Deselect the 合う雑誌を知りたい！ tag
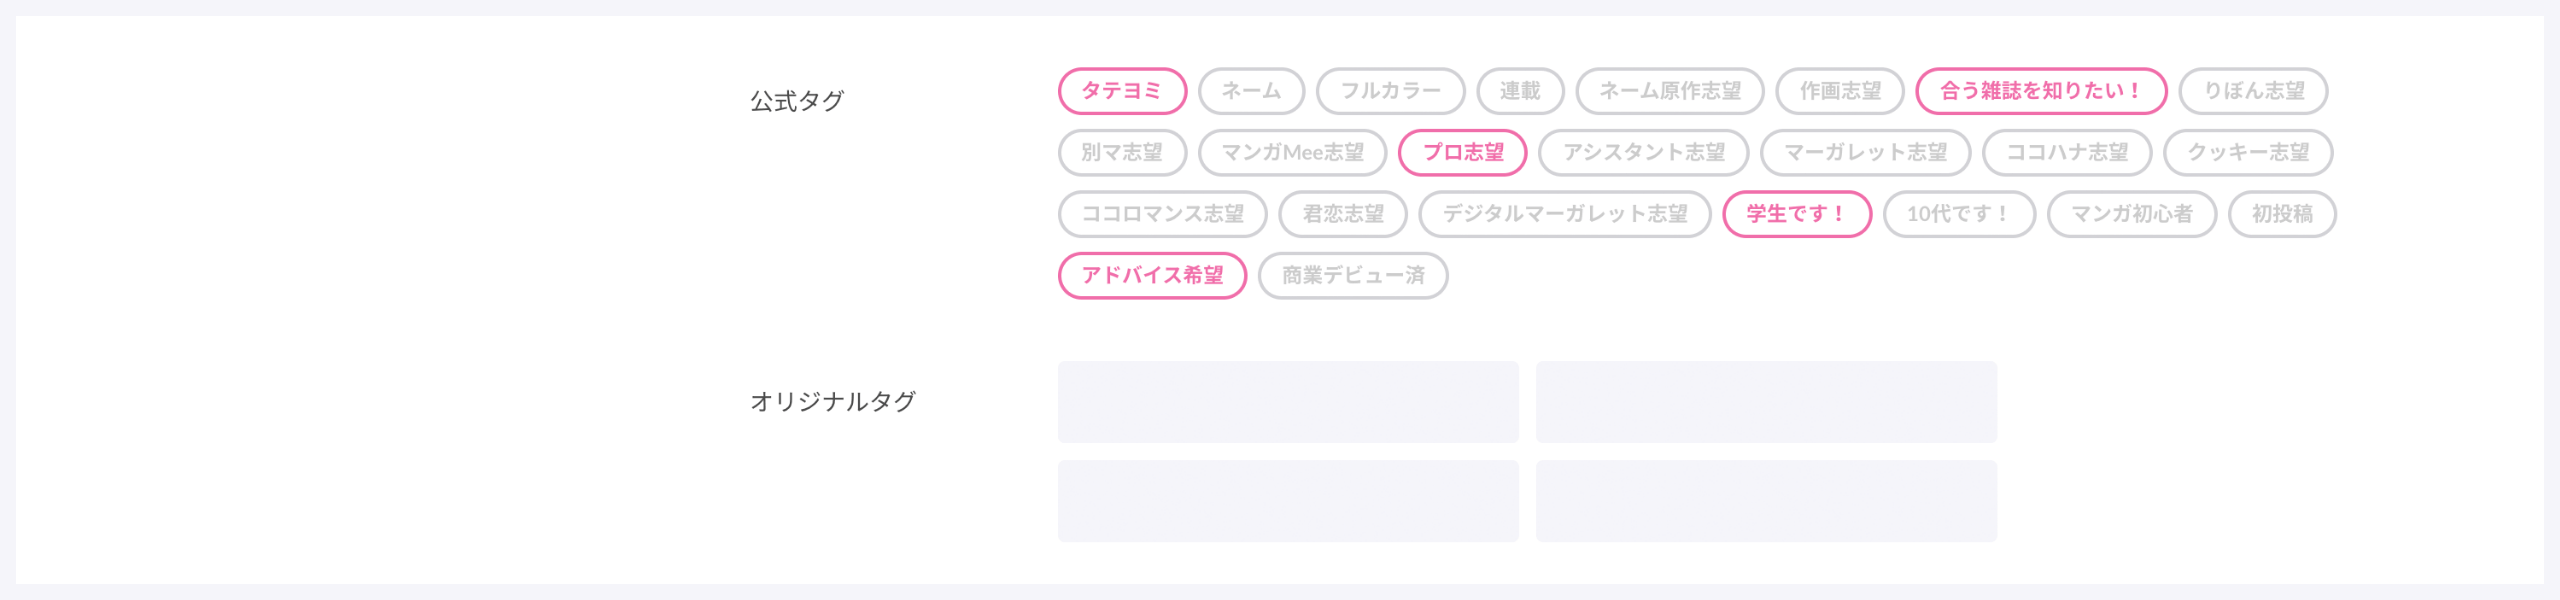2560x600 pixels. 2041,91
